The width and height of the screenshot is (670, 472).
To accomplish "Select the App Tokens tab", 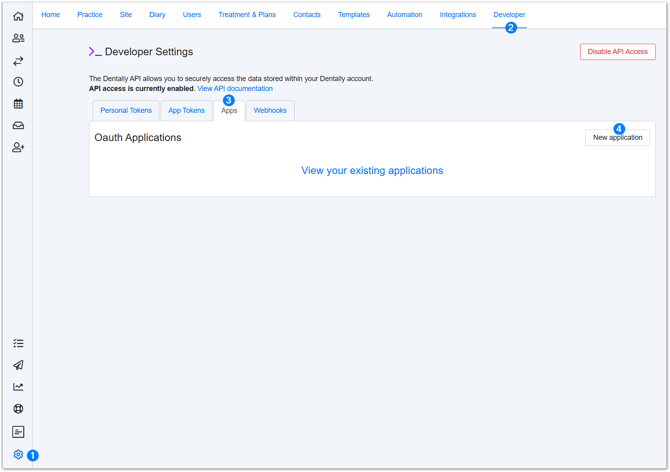I will coord(186,111).
